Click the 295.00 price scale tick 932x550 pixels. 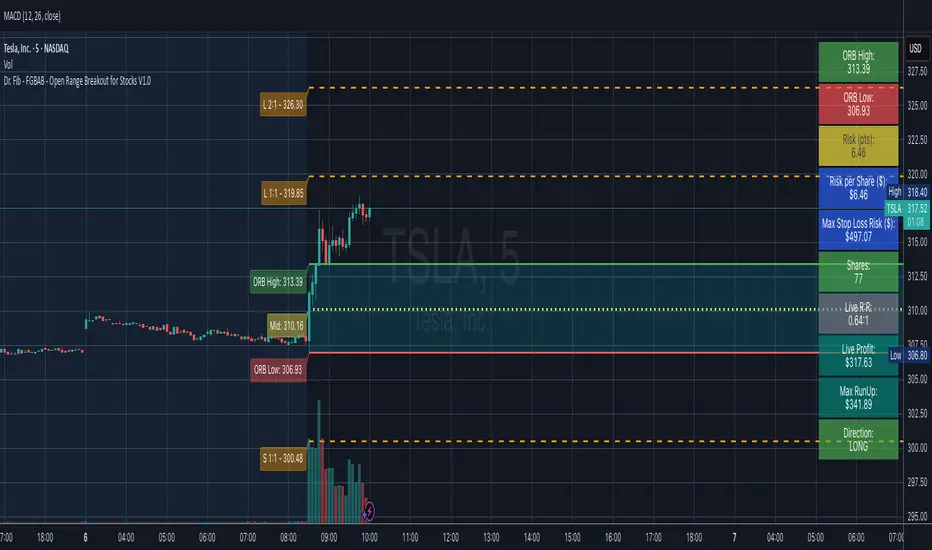[917, 516]
